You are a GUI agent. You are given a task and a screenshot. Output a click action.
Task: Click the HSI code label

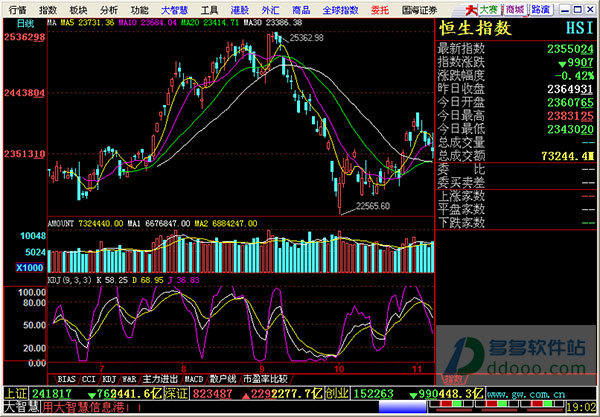580,29
